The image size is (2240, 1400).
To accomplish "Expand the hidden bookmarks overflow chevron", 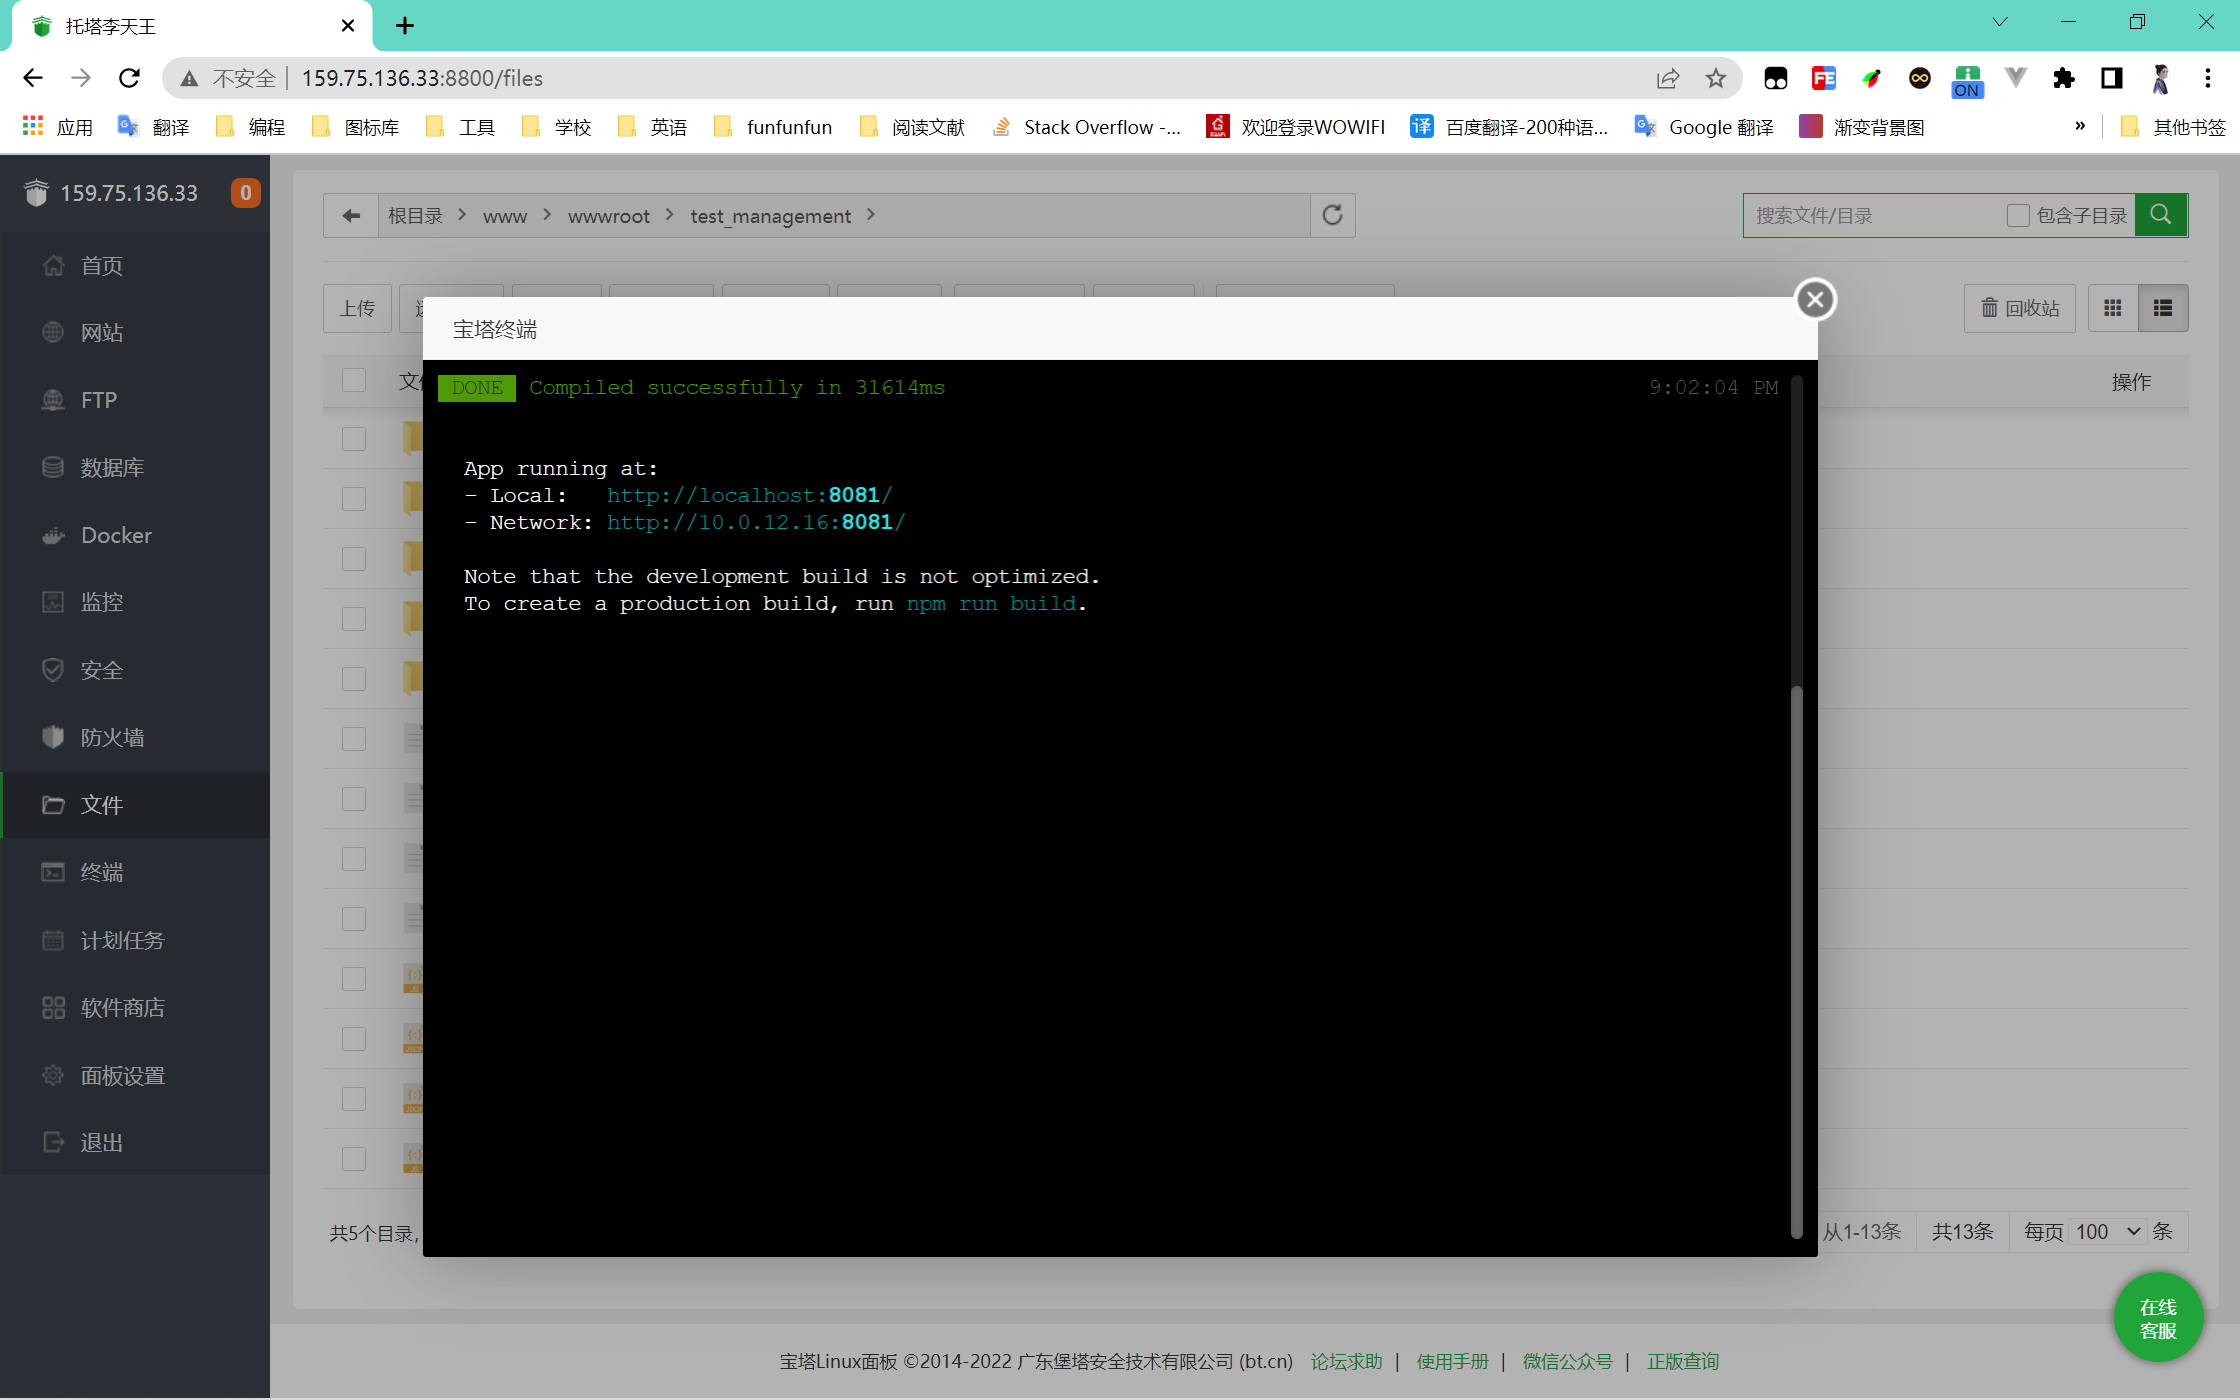I will tap(2080, 126).
